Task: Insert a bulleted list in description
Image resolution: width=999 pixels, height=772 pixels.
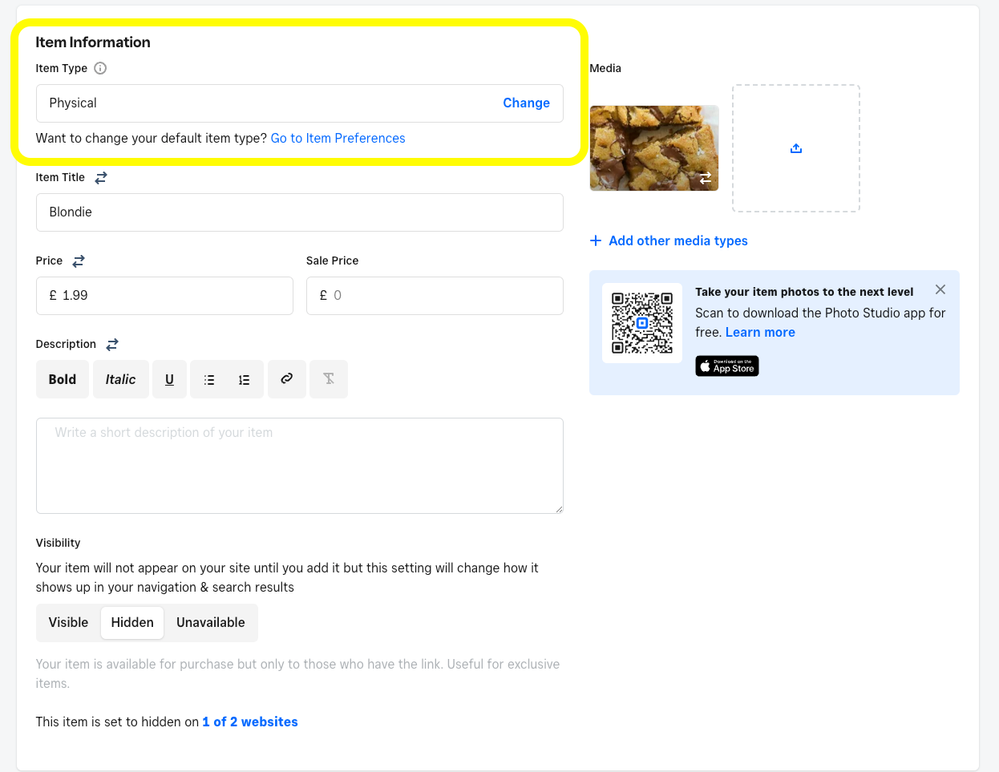Action: coord(209,380)
